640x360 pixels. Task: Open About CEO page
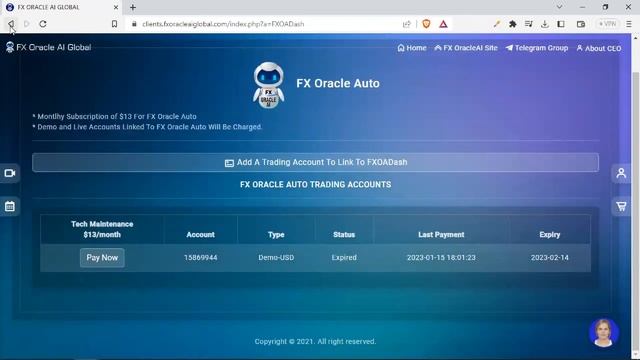(599, 48)
